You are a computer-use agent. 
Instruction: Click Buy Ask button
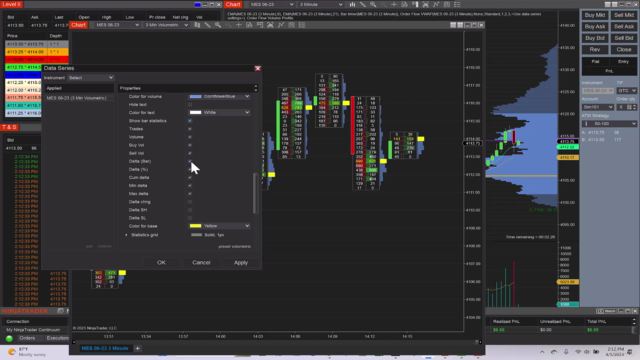point(595,27)
